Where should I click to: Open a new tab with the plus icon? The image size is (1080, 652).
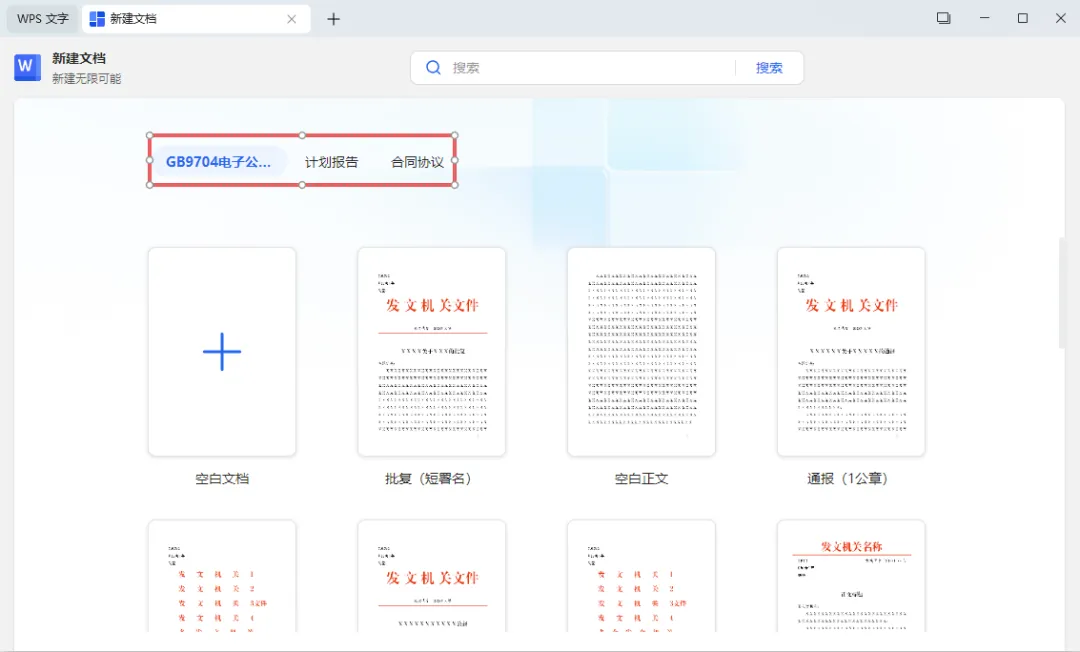coord(333,19)
